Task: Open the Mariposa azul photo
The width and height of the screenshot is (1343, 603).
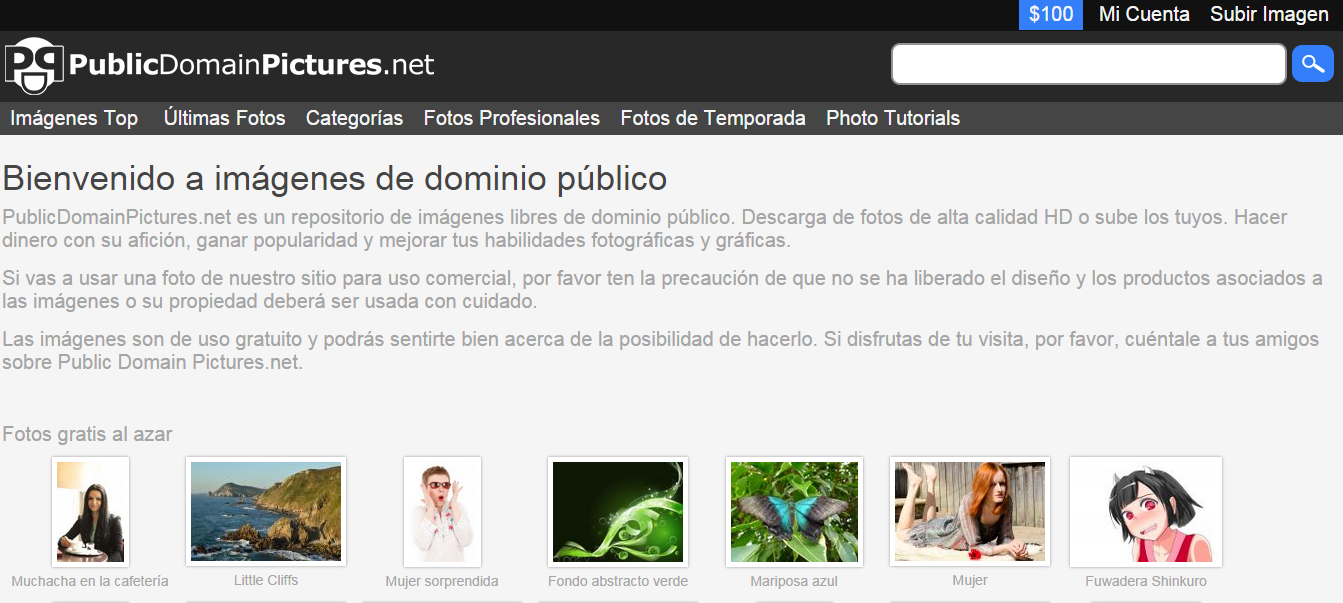Action: [x=793, y=511]
